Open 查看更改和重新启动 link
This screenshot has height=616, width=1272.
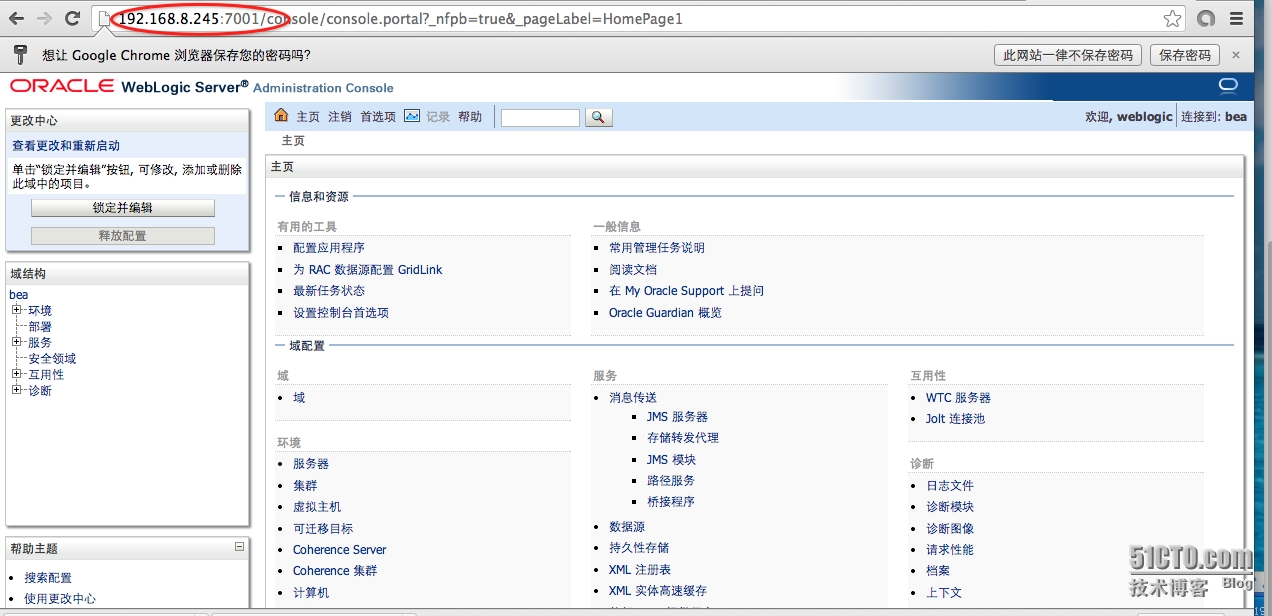tap(66, 146)
